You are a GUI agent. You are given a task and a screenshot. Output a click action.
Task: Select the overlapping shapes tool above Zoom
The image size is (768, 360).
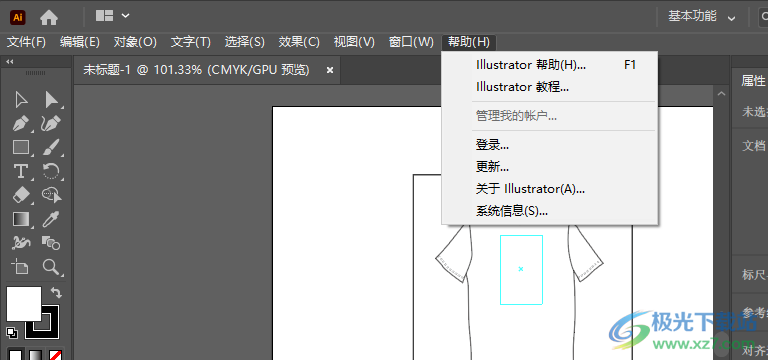(51, 242)
